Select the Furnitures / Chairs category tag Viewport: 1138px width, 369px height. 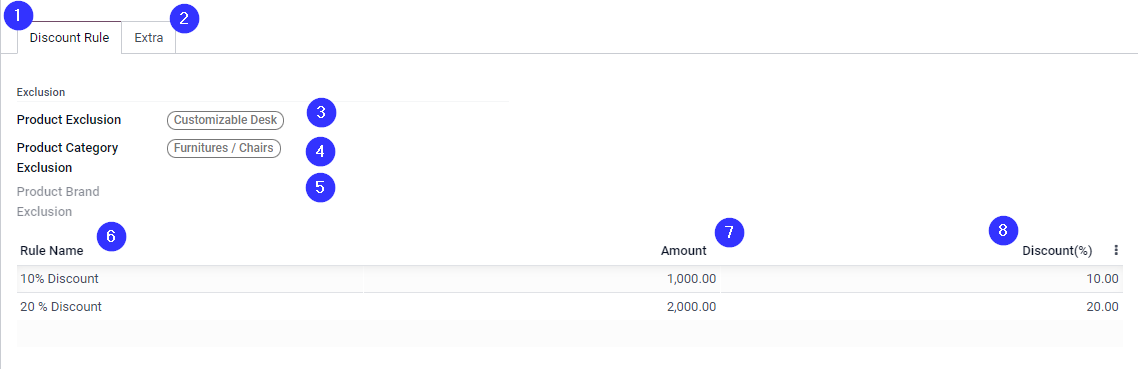tap(224, 148)
